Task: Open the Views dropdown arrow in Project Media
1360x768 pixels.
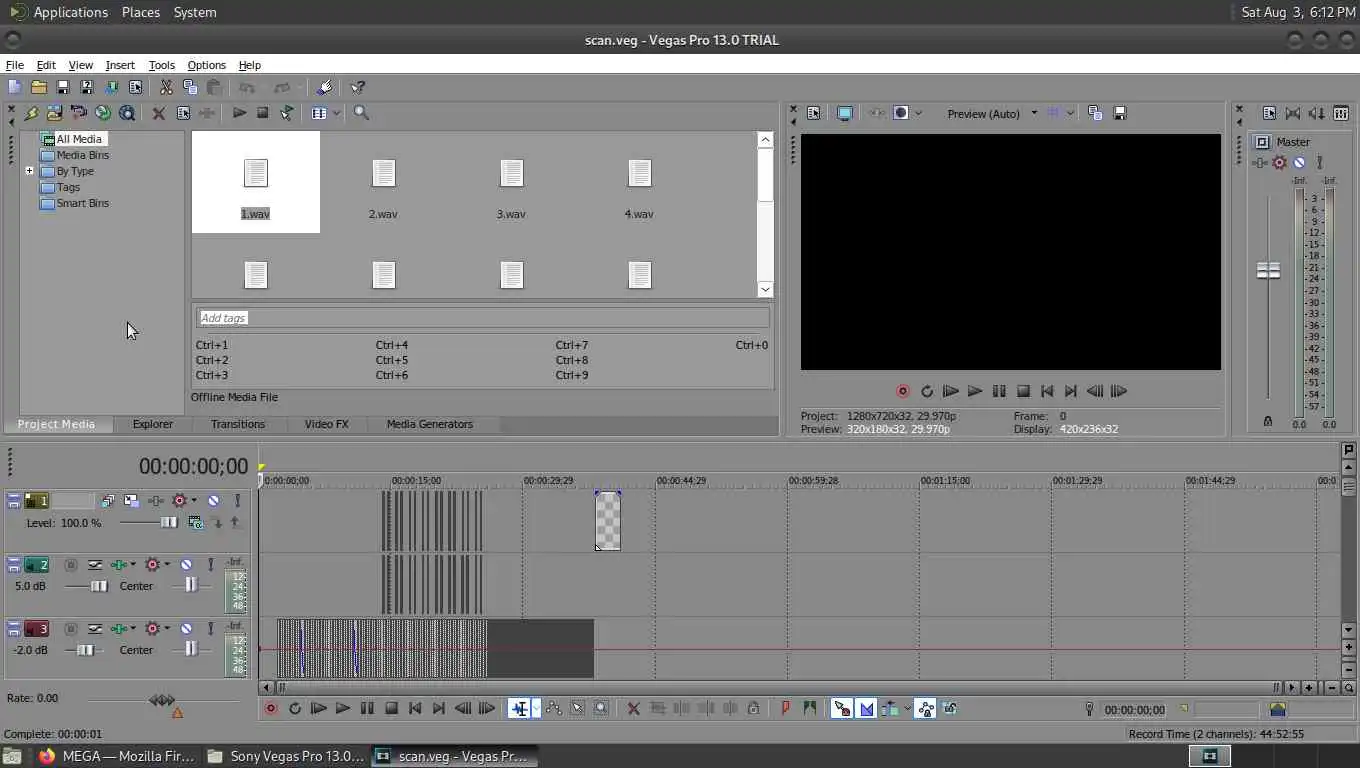Action: pyautogui.click(x=337, y=113)
